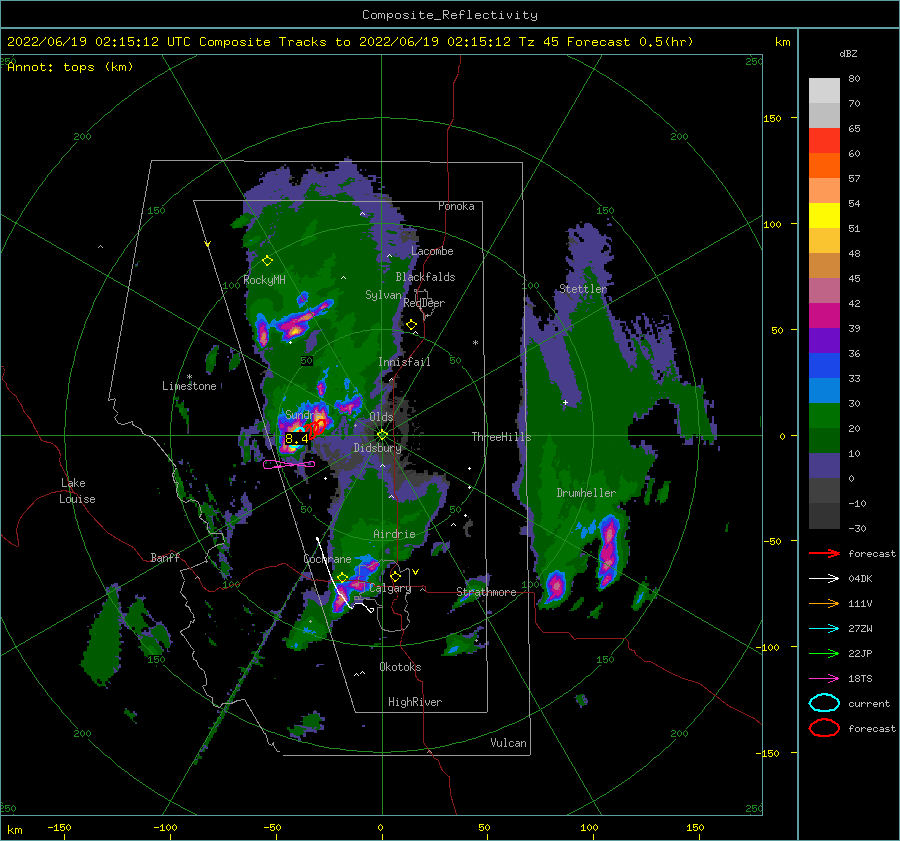Click the Okotoks city label
Viewport: 900px width, 841px height.
click(x=400, y=667)
